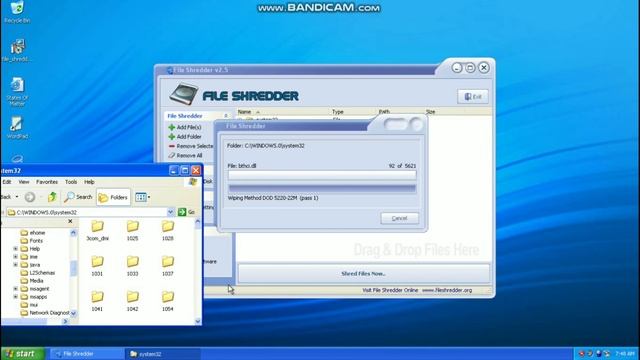Expand the ime folder in tree
Image resolution: width=640 pixels, height=360 pixels.
point(16,257)
